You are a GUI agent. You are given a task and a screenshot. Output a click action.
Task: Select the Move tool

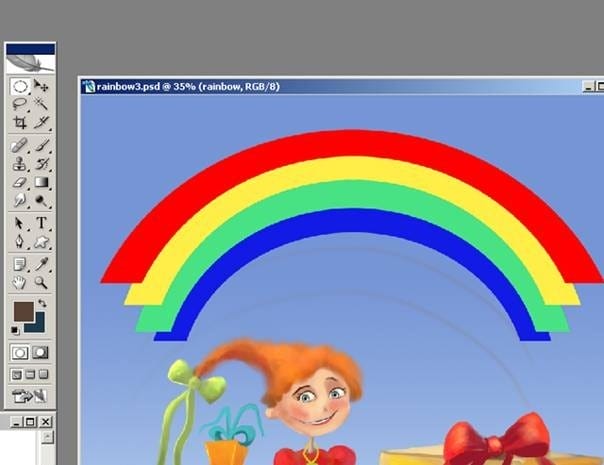tap(41, 86)
